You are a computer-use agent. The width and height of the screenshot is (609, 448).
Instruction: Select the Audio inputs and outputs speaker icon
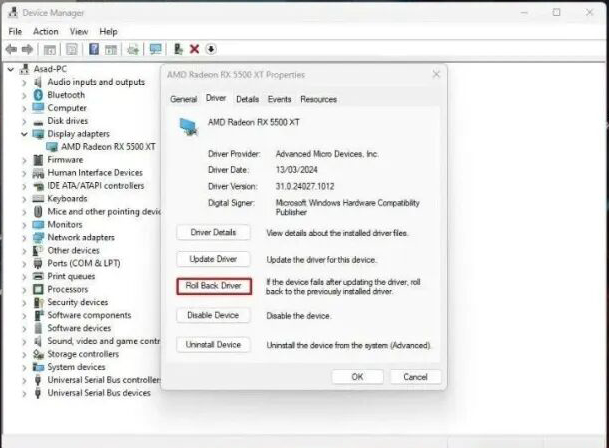tap(38, 82)
